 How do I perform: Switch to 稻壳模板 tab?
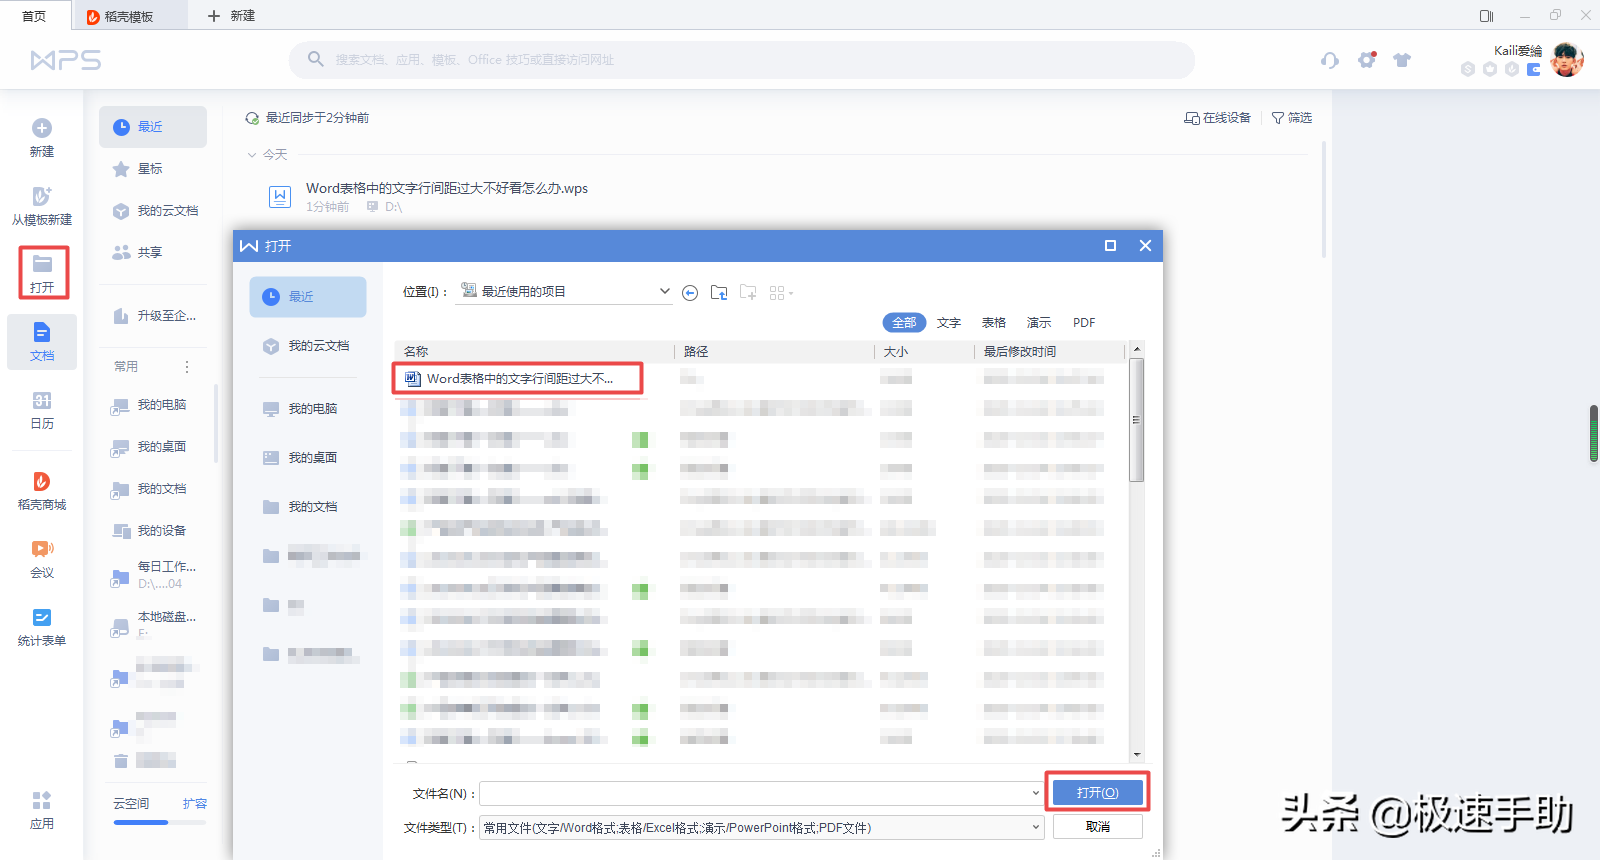coord(129,16)
